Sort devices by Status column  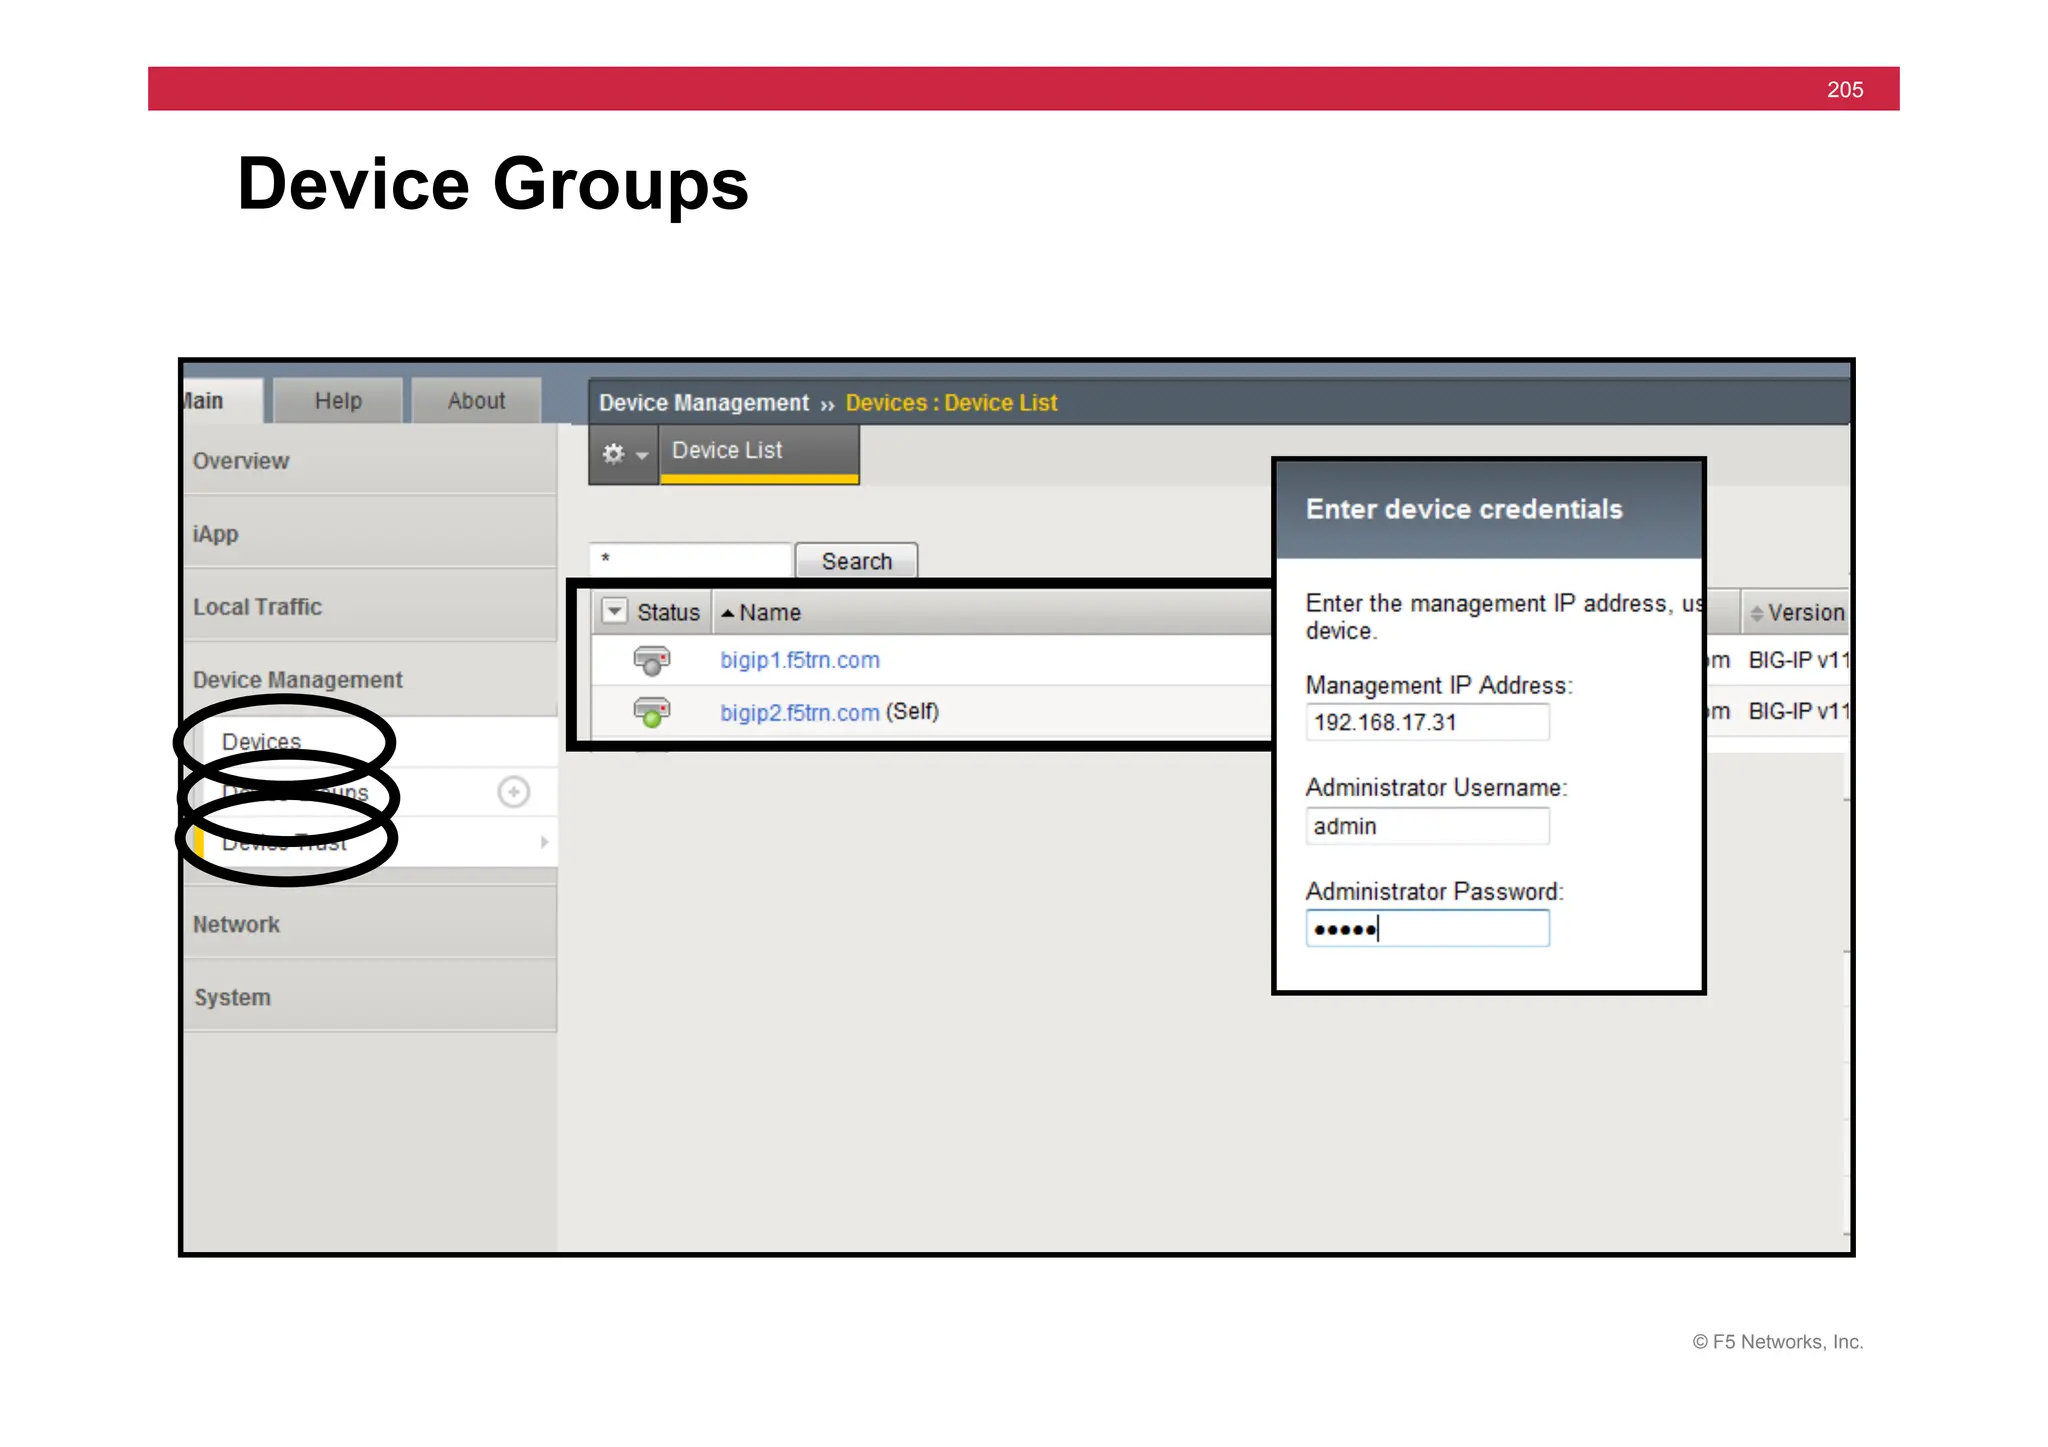[x=668, y=613]
